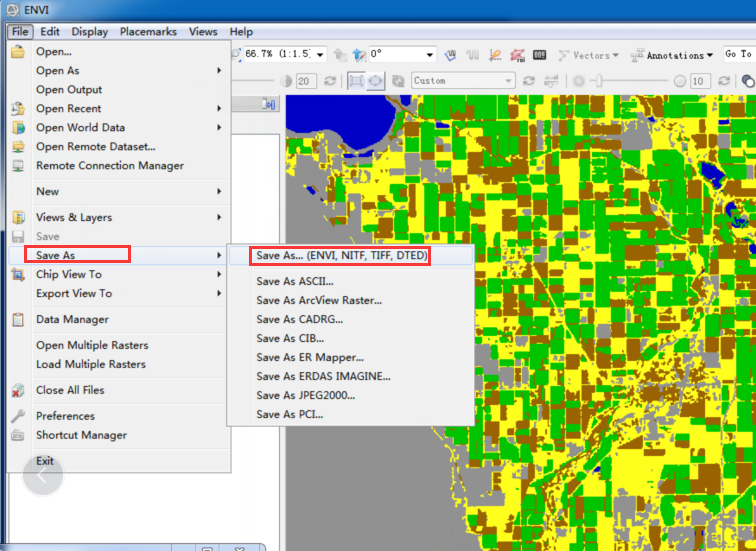This screenshot has width=756, height=551.
Task: Click the zoom magnifier icon left of 66.7%
Action: pos(236,54)
